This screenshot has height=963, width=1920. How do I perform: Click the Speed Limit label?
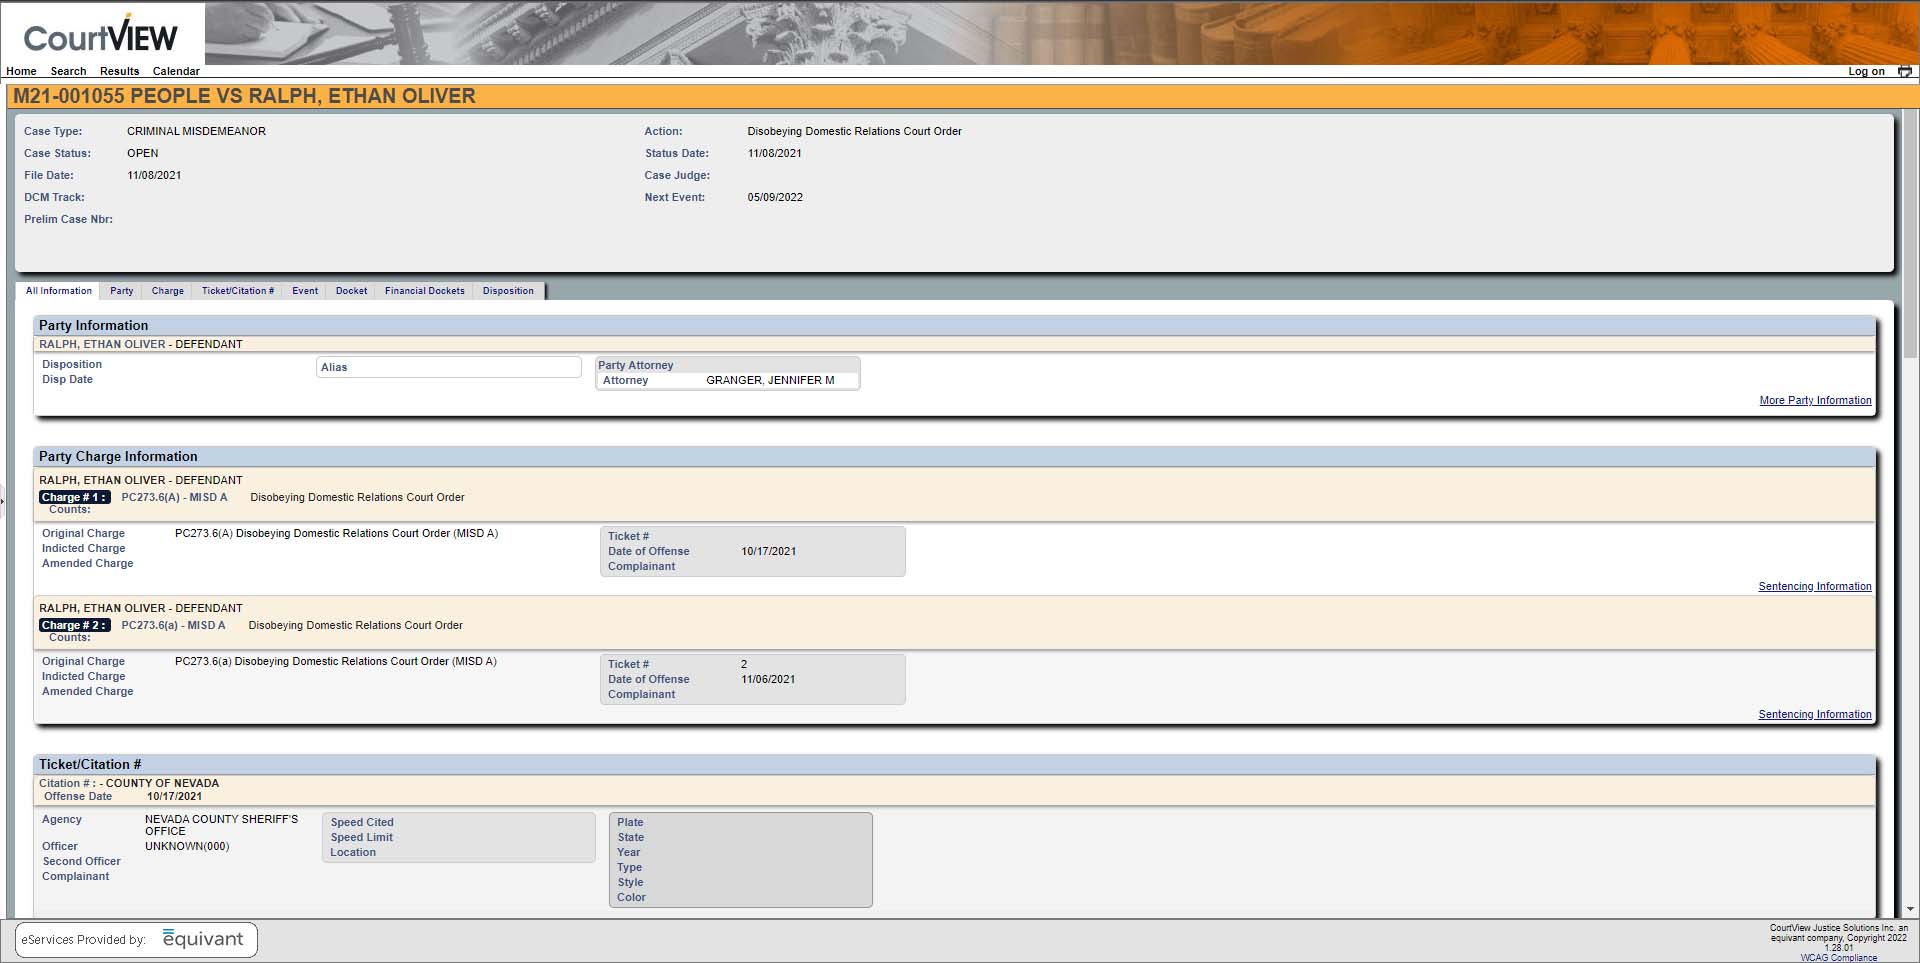coord(361,837)
